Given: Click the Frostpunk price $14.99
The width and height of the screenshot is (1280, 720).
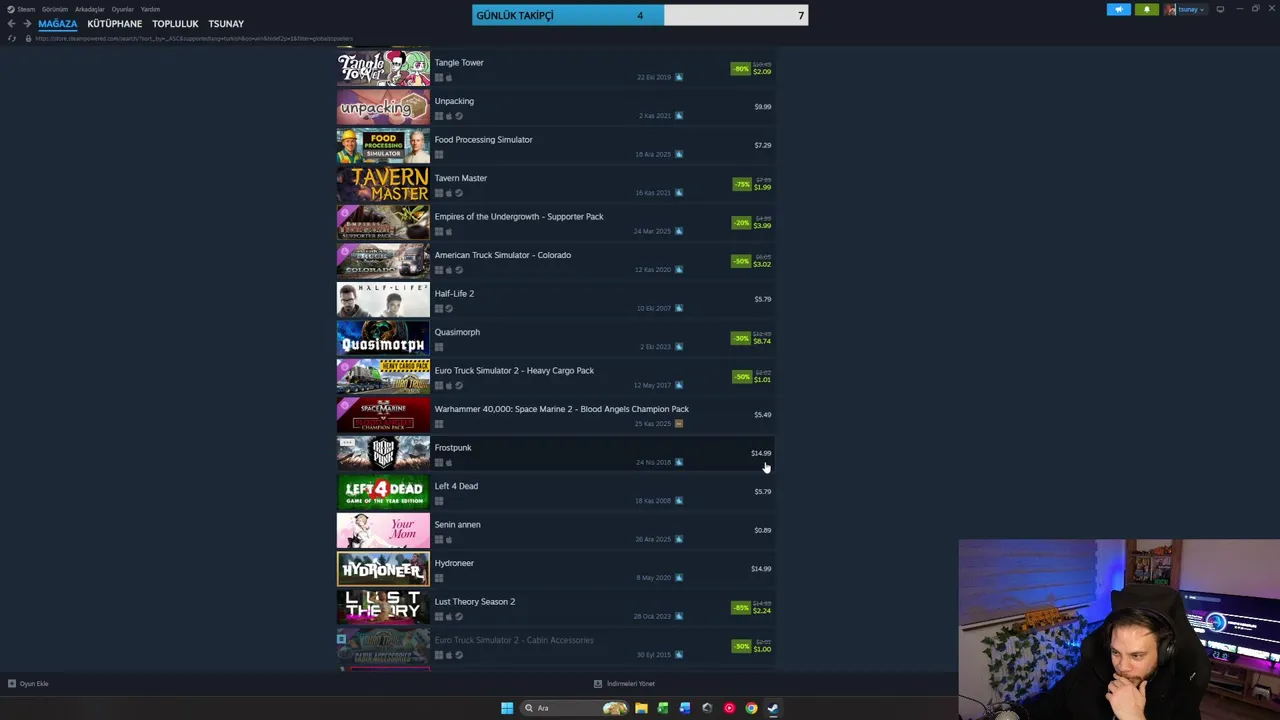Looking at the screenshot, I should (x=761, y=453).
